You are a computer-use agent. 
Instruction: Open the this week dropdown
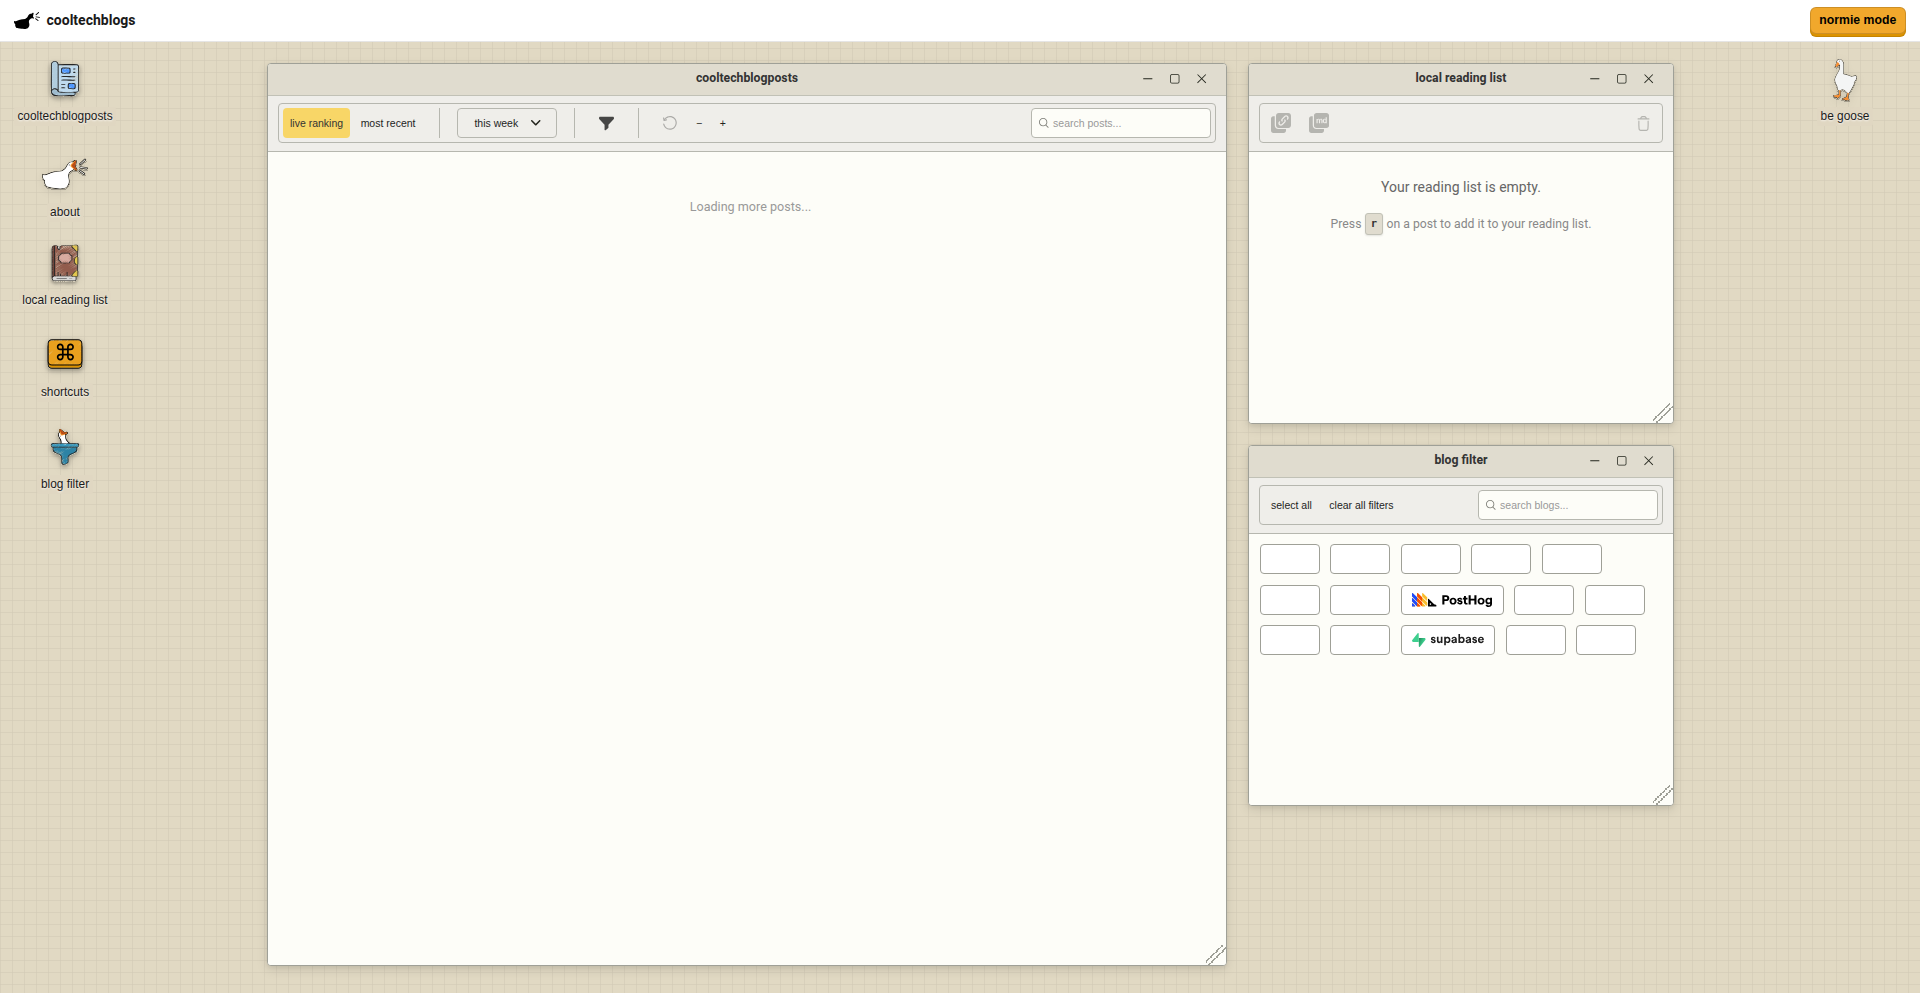(x=506, y=123)
